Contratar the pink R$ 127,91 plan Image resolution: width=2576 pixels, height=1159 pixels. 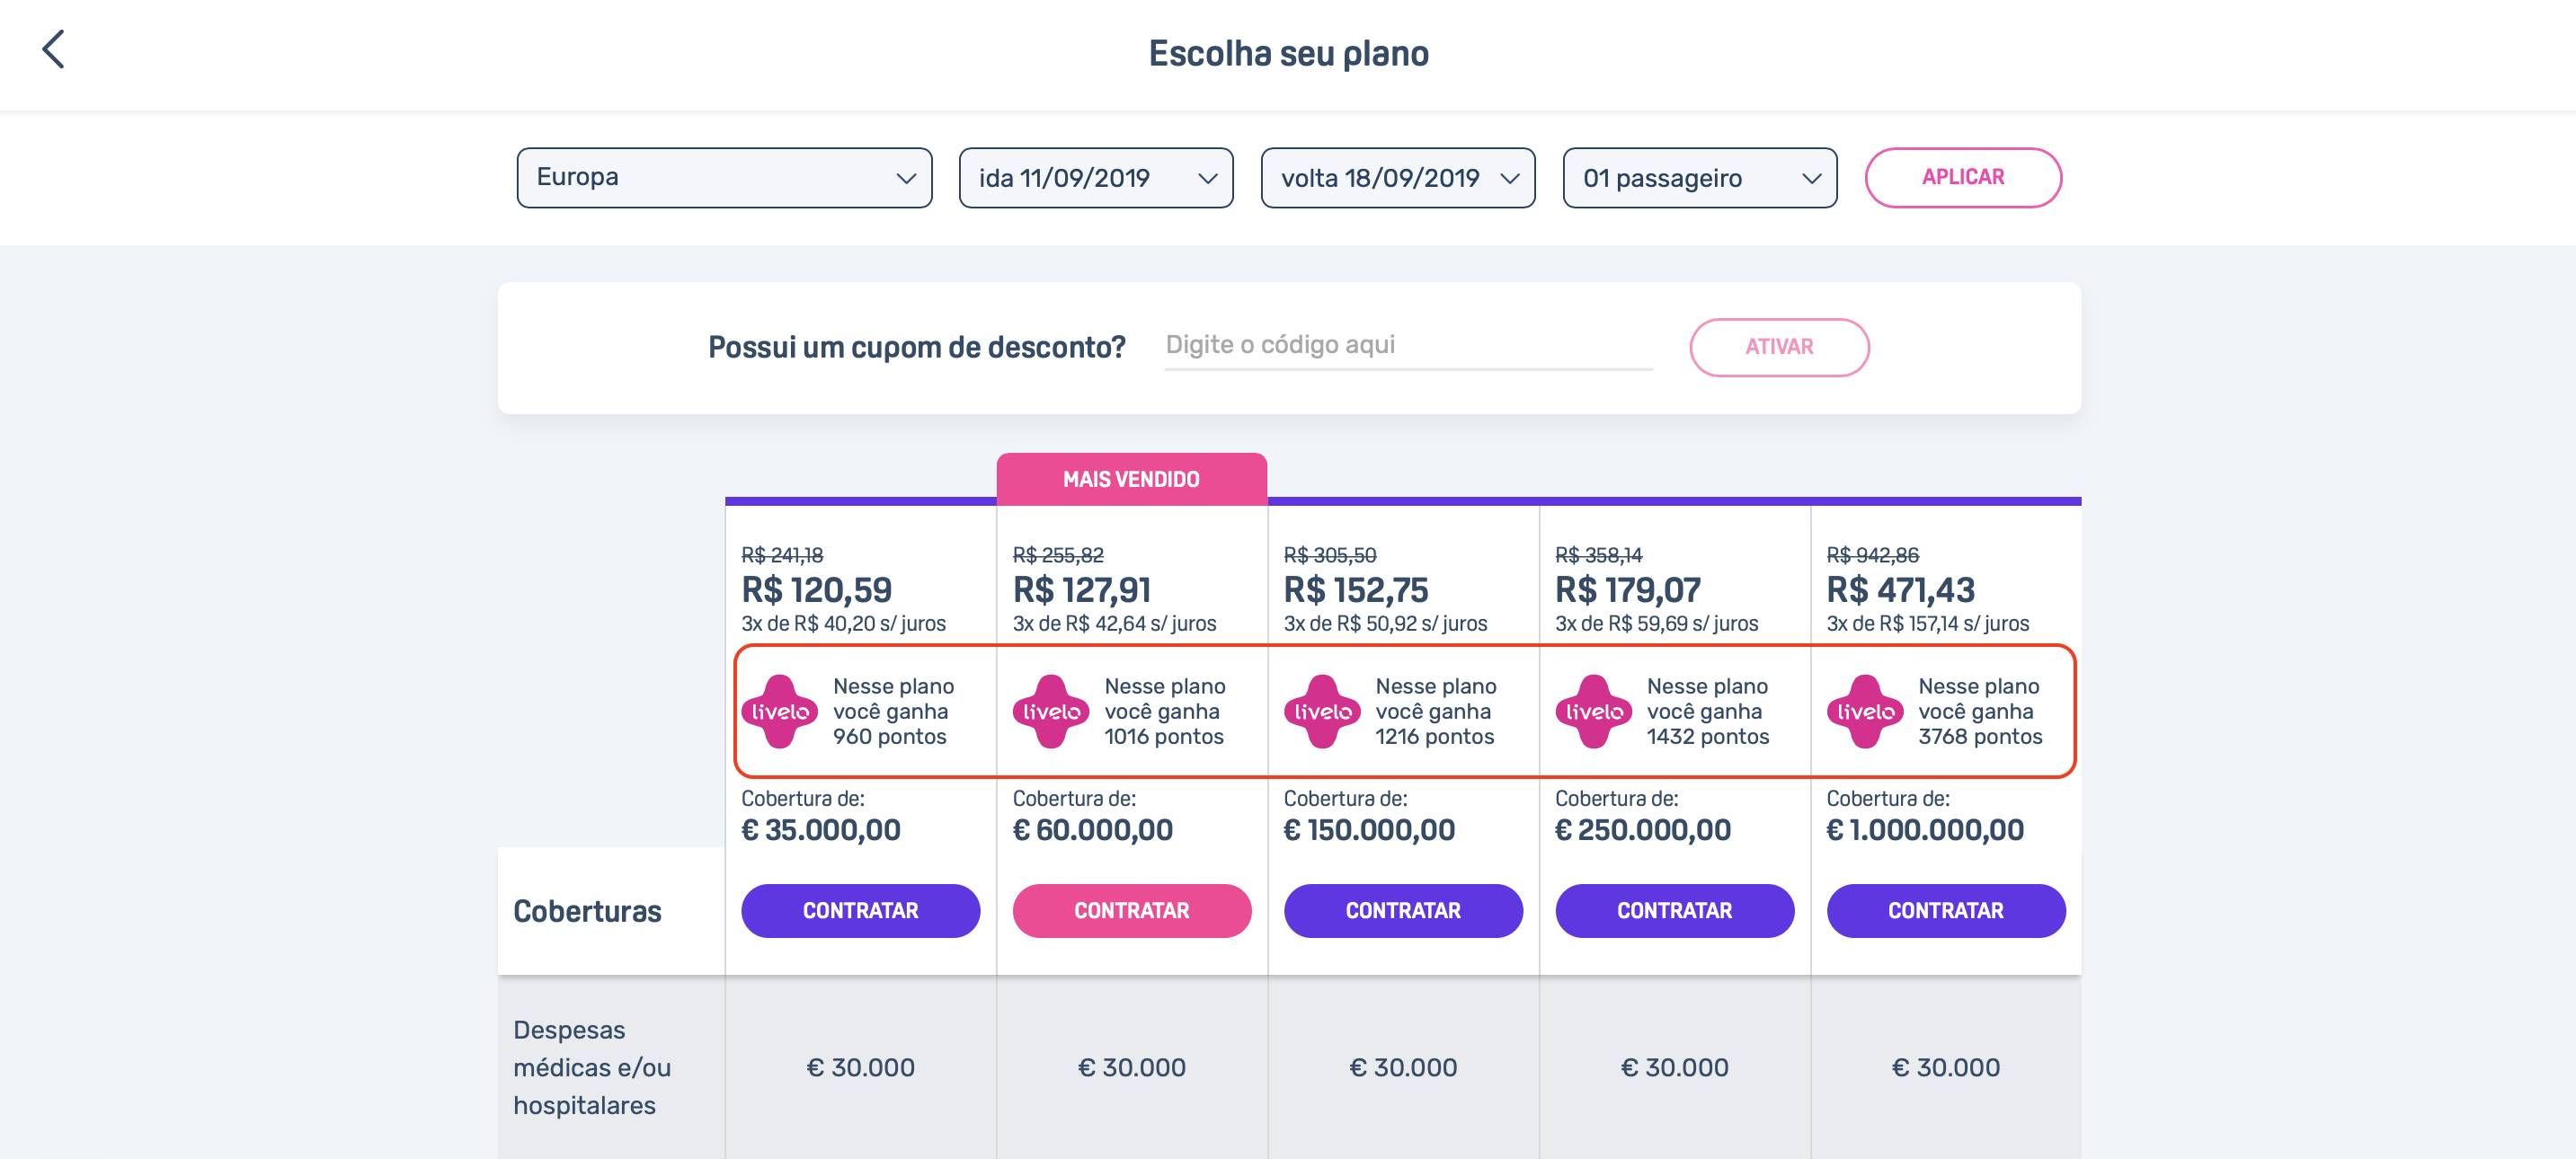1132,911
